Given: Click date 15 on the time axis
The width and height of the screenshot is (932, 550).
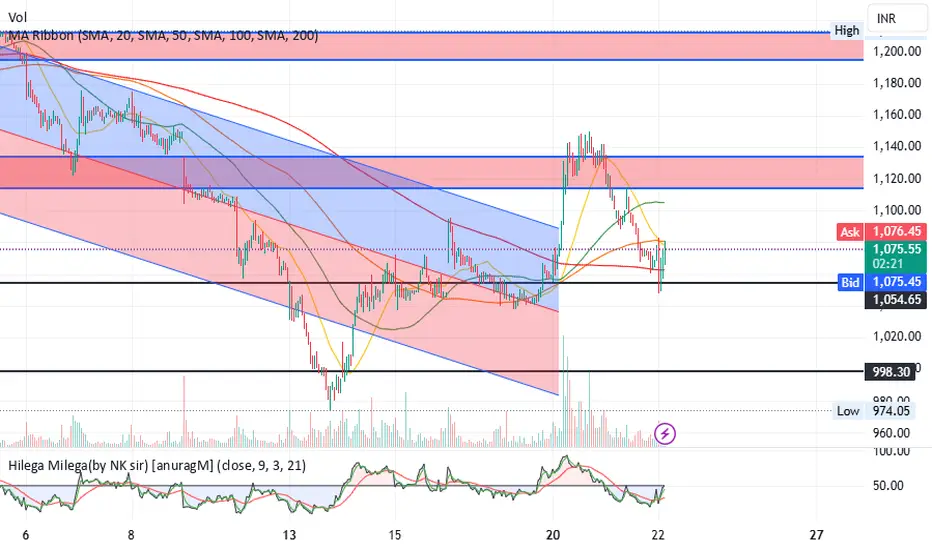Looking at the screenshot, I should pyautogui.click(x=395, y=535).
